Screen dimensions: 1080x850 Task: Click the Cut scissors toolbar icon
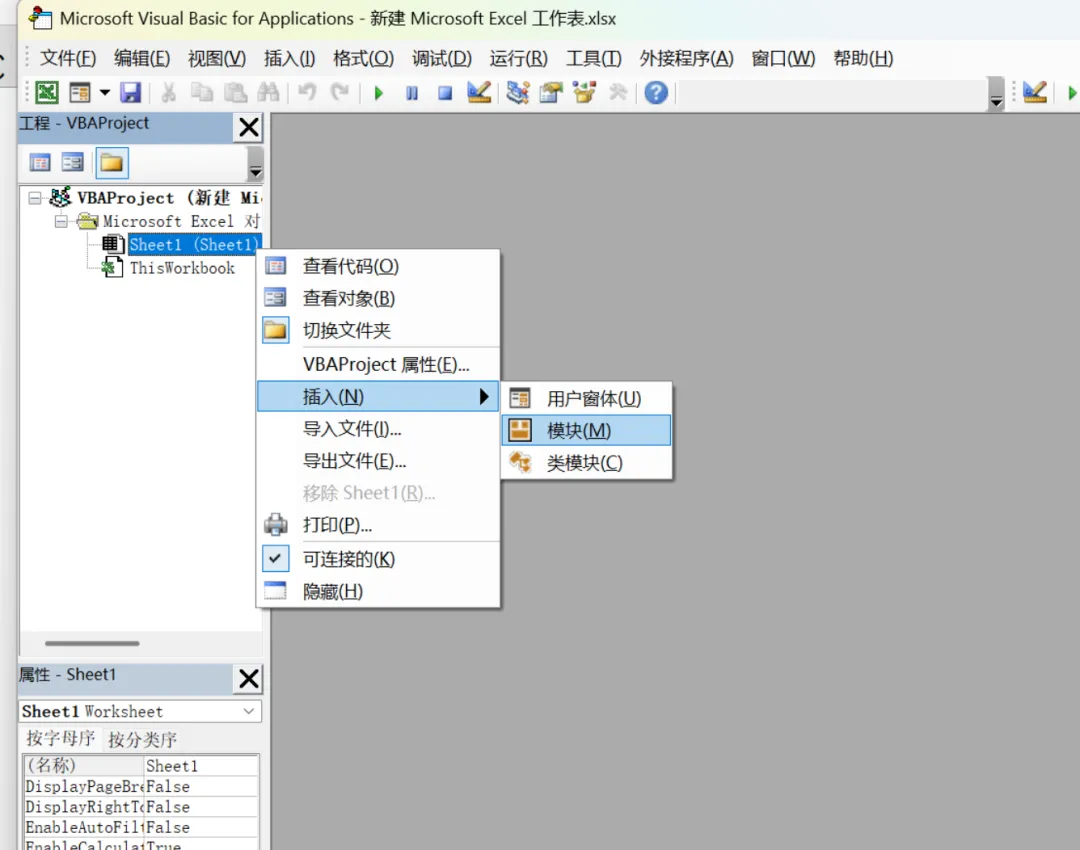(168, 92)
